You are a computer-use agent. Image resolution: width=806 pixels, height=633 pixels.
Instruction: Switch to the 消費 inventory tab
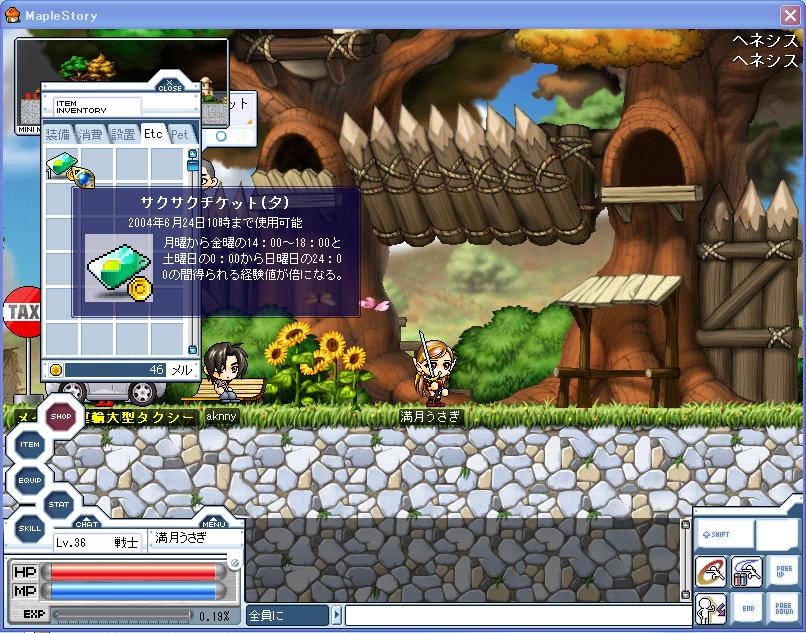tap(91, 134)
